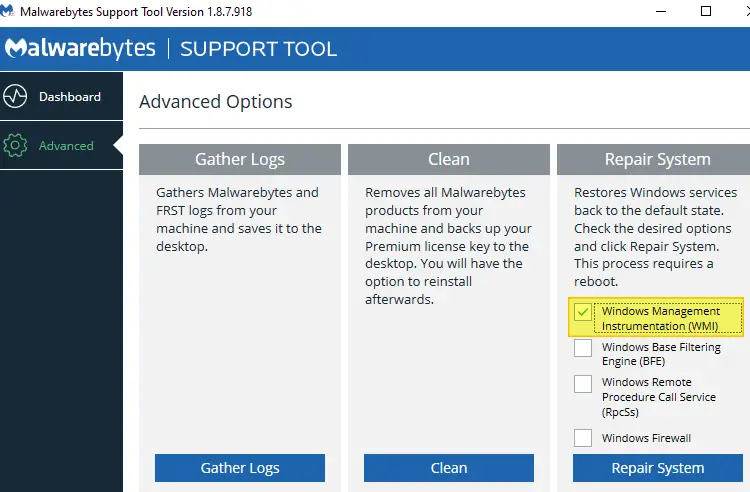Click the blue Repair System button
Viewport: 750px width, 492px height.
658,468
